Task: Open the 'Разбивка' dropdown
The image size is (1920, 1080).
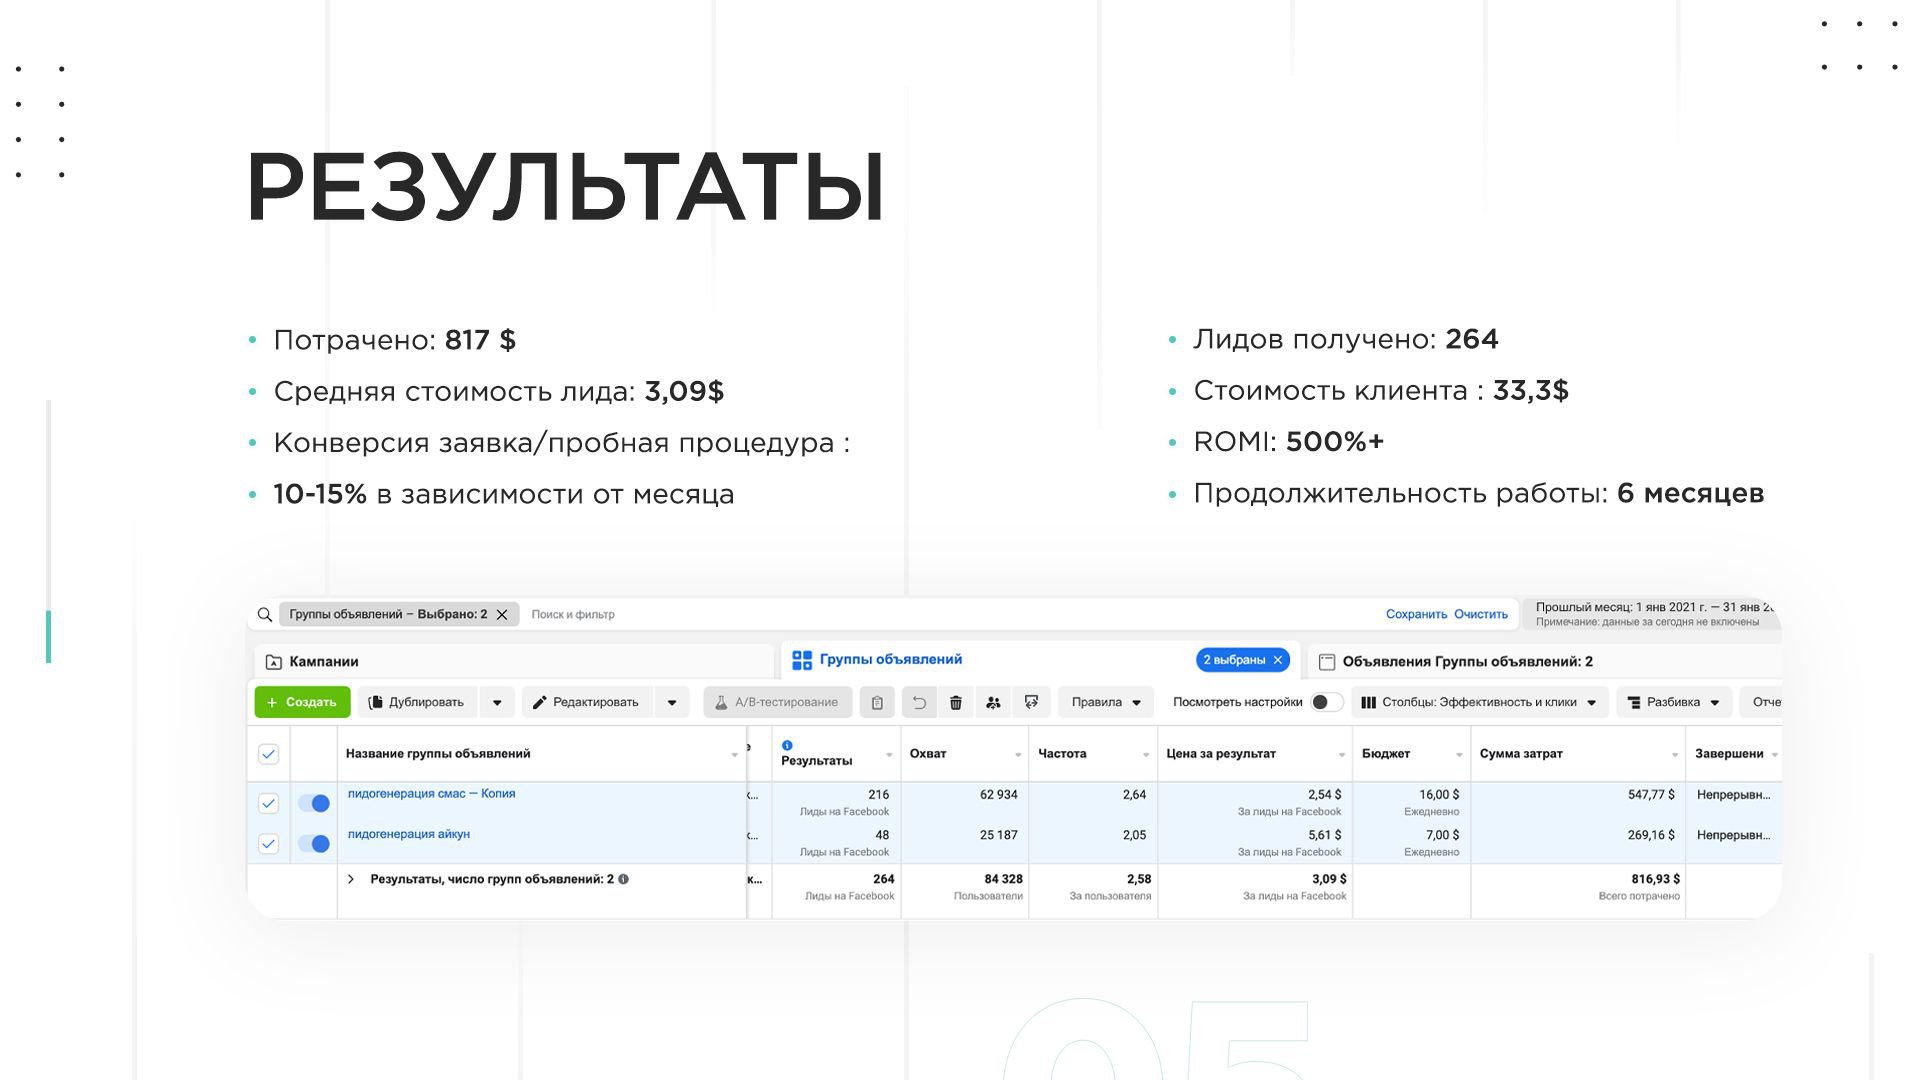Action: (x=1673, y=702)
